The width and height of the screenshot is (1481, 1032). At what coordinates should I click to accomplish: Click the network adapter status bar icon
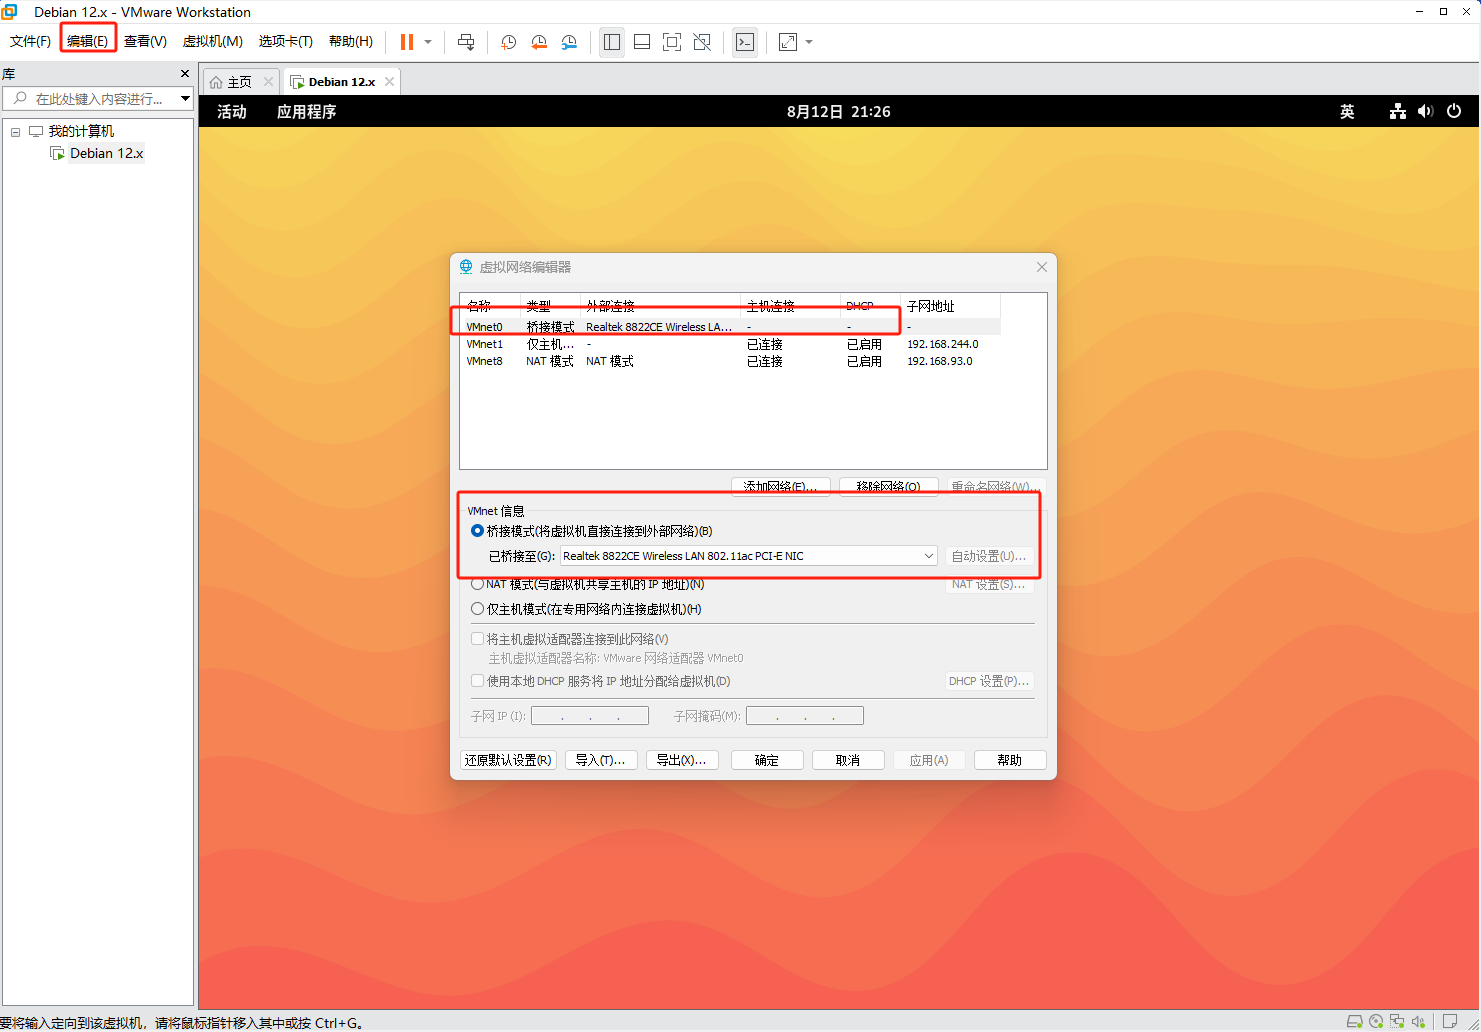click(x=1397, y=1021)
